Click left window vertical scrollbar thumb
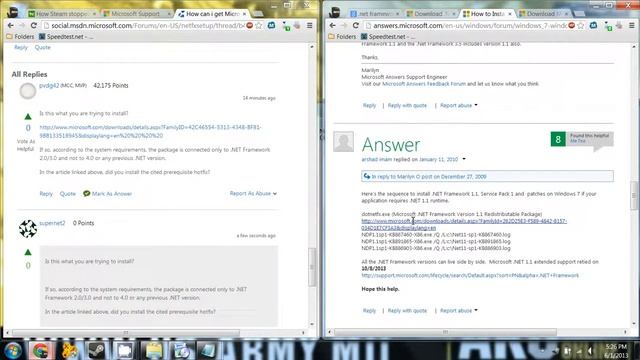640x360 pixels. tap(312, 267)
